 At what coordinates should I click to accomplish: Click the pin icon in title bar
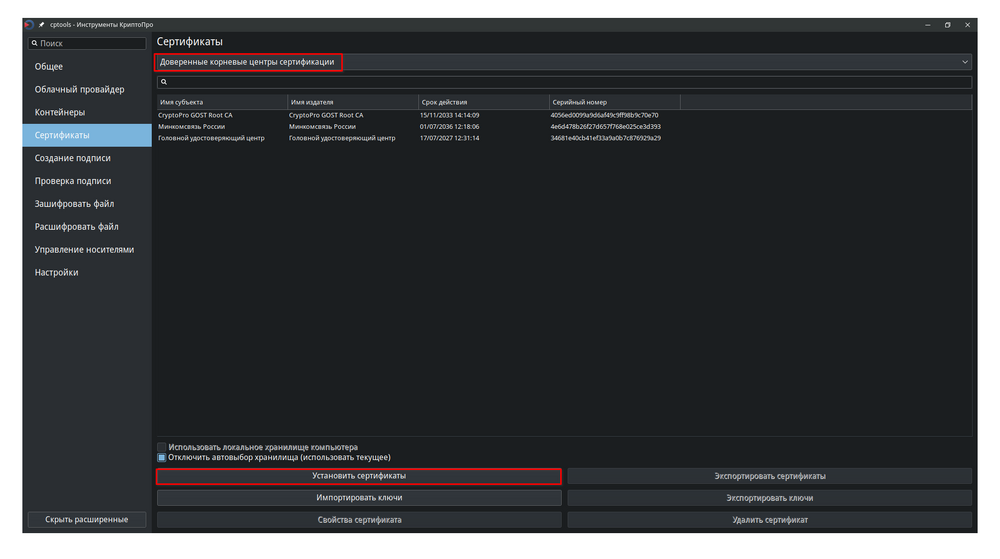click(42, 24)
